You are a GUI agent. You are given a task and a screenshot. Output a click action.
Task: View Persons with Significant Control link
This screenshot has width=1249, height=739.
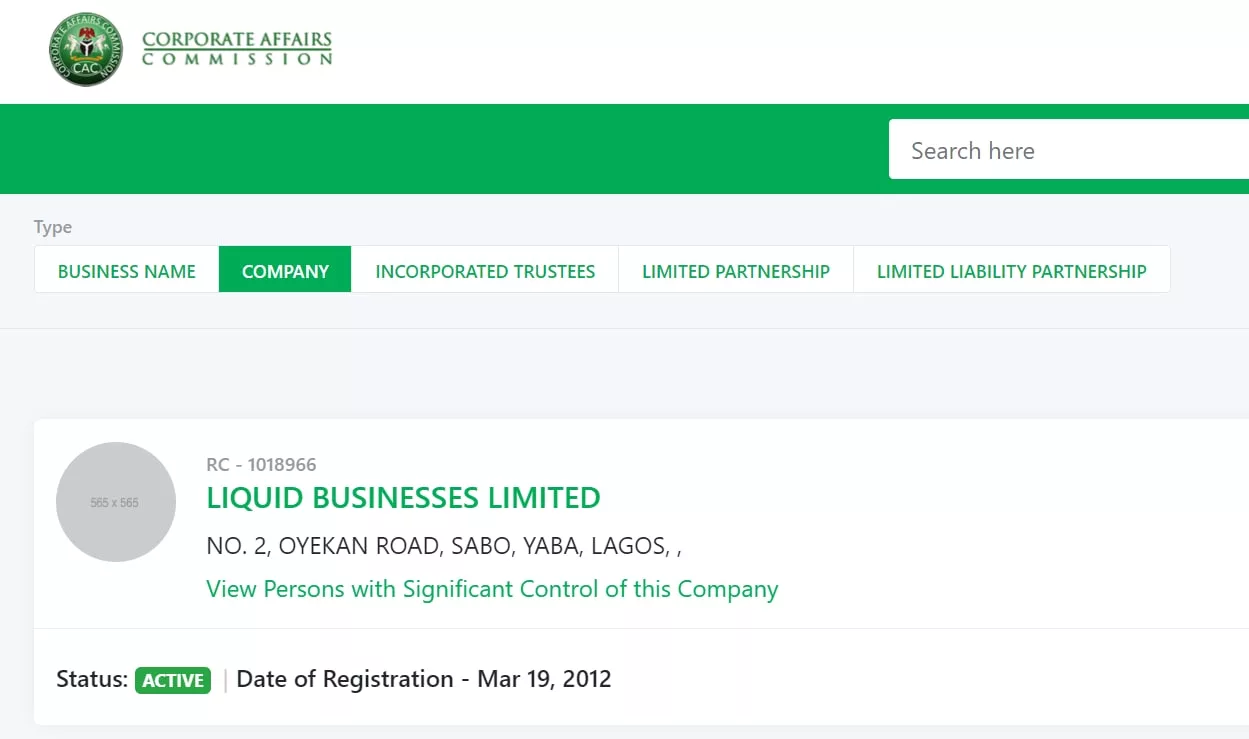(x=492, y=589)
